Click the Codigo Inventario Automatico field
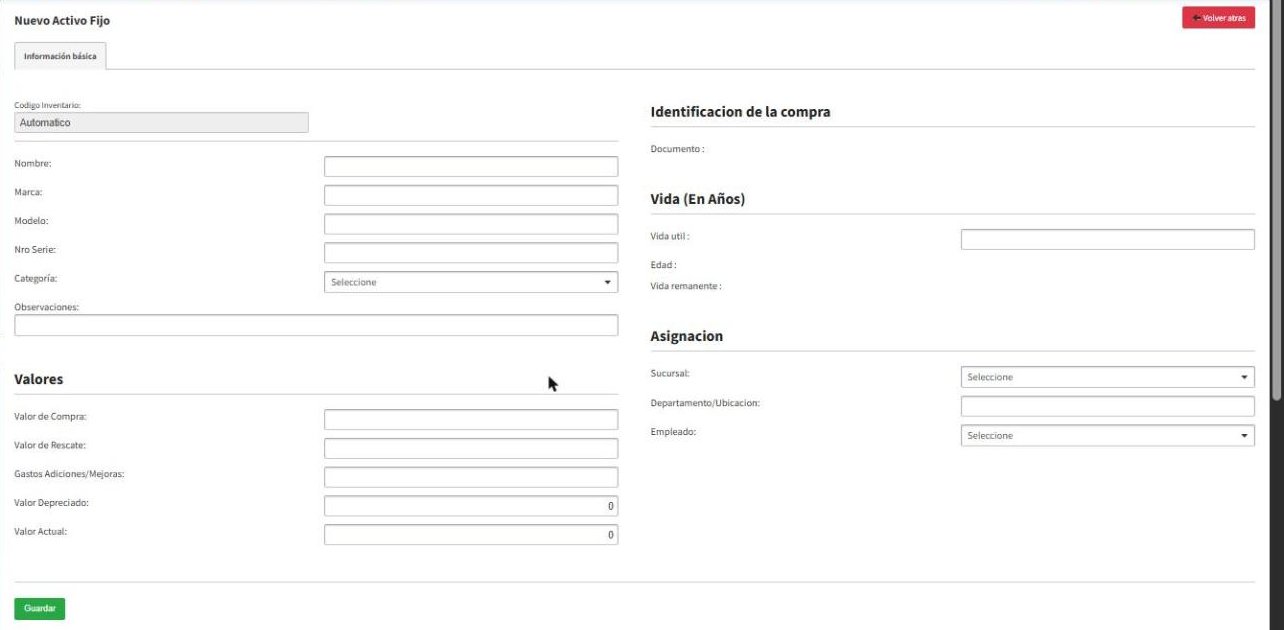 pos(162,122)
